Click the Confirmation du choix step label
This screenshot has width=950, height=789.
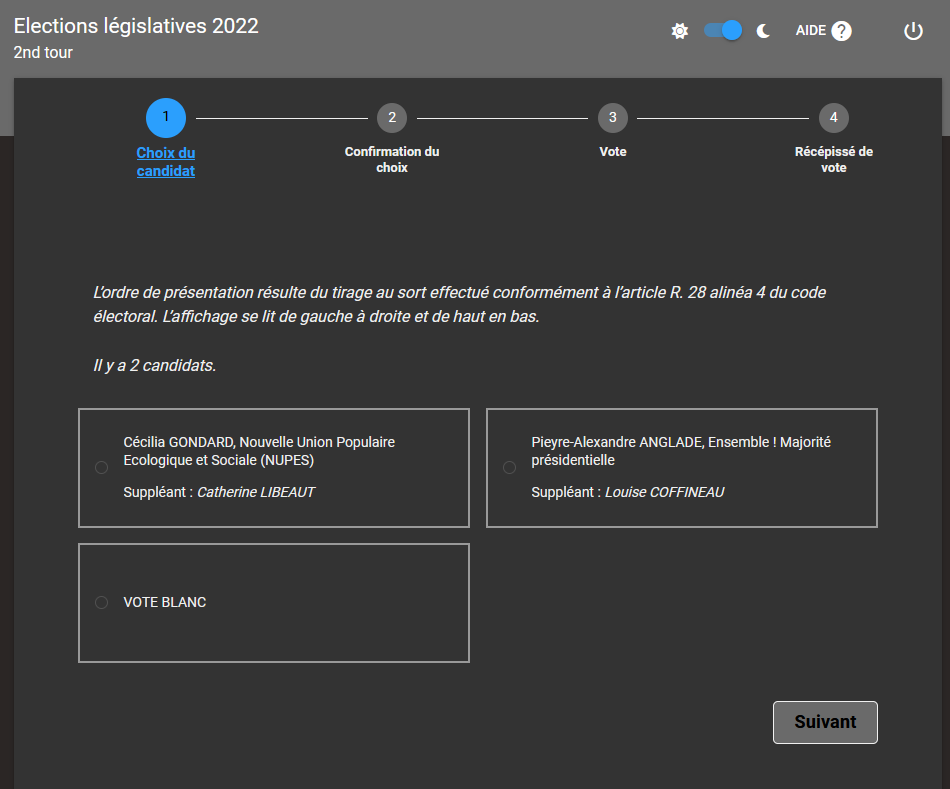pyautogui.click(x=392, y=160)
